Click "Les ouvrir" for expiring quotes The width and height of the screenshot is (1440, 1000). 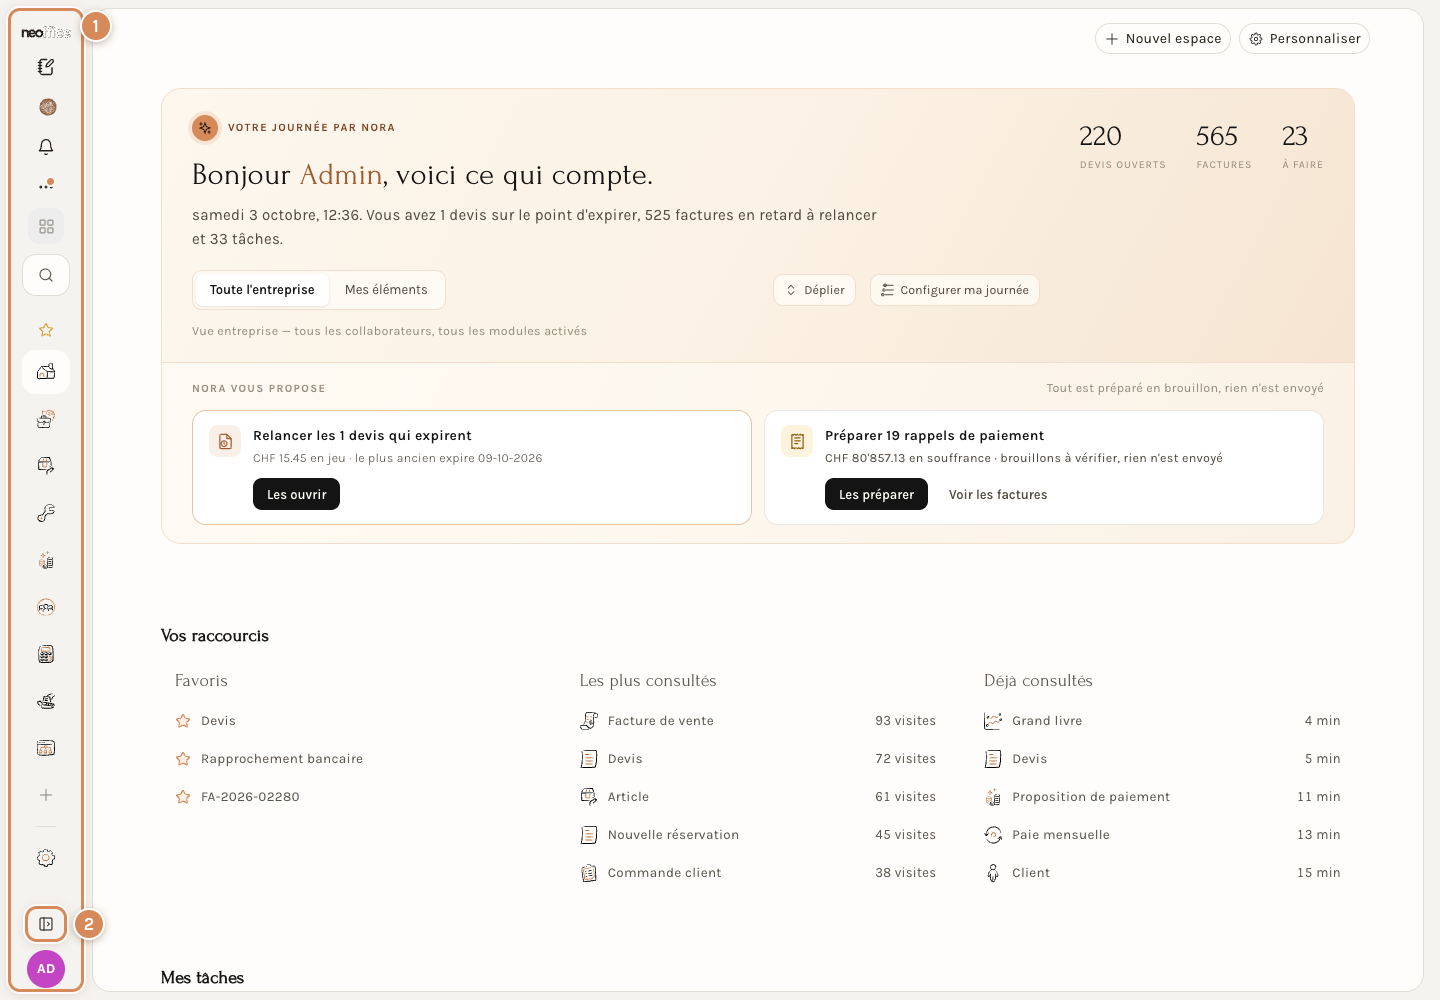click(x=296, y=495)
